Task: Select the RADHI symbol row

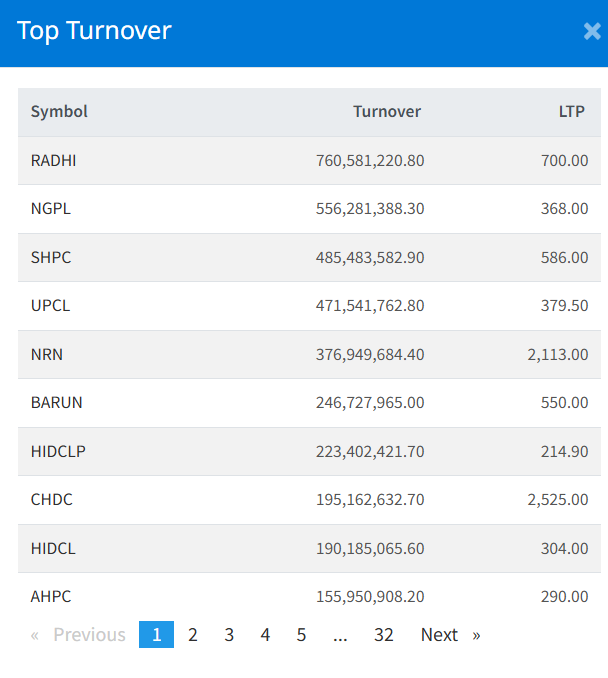Action: 53,161
